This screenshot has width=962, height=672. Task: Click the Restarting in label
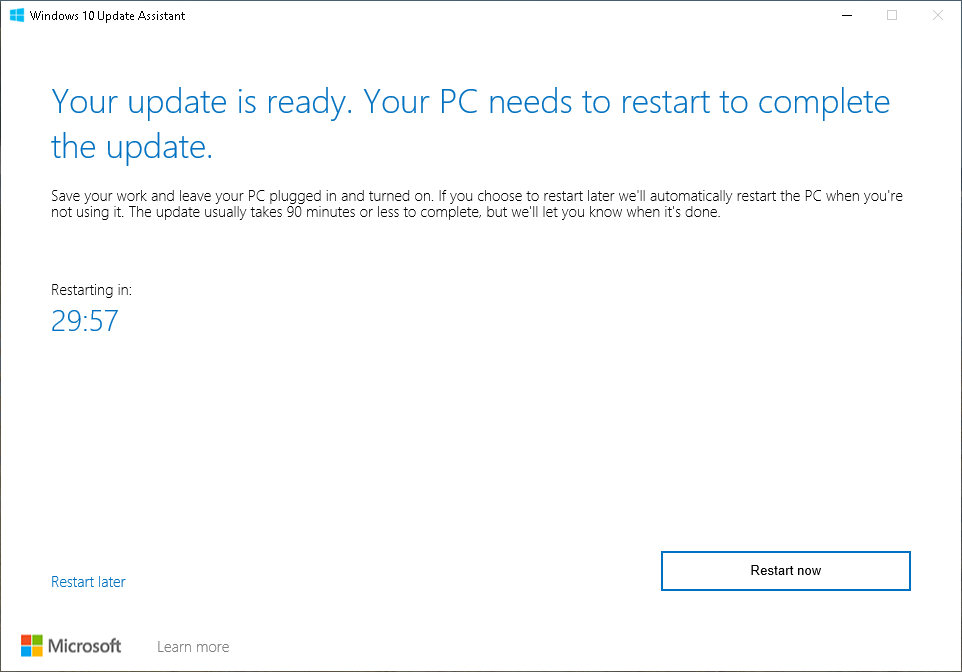pos(91,289)
